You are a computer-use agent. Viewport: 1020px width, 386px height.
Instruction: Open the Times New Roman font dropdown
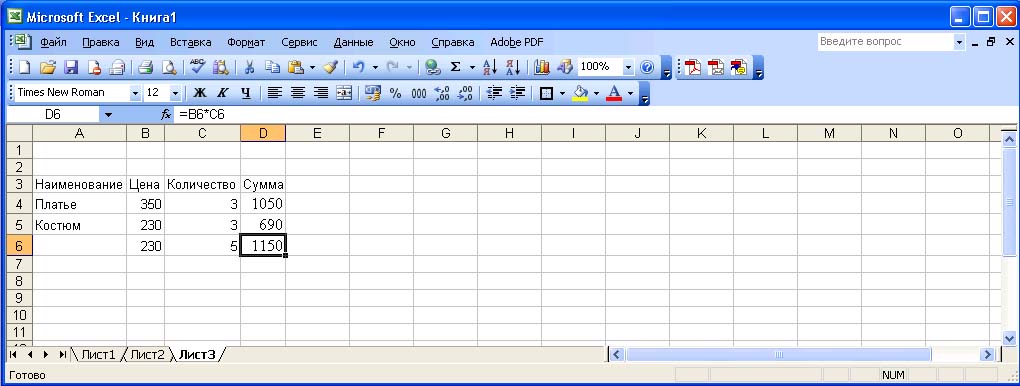click(135, 93)
